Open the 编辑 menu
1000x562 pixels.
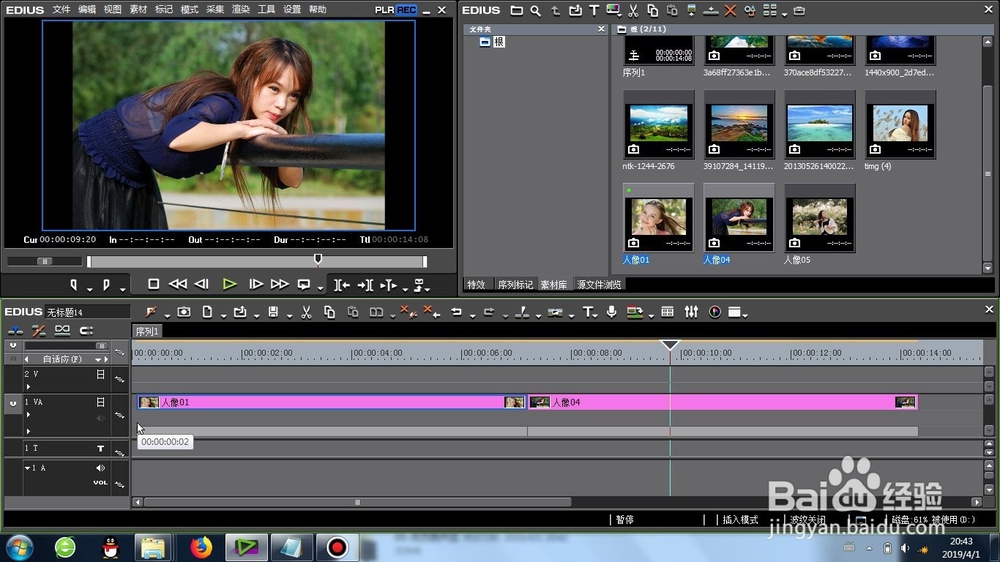point(87,10)
